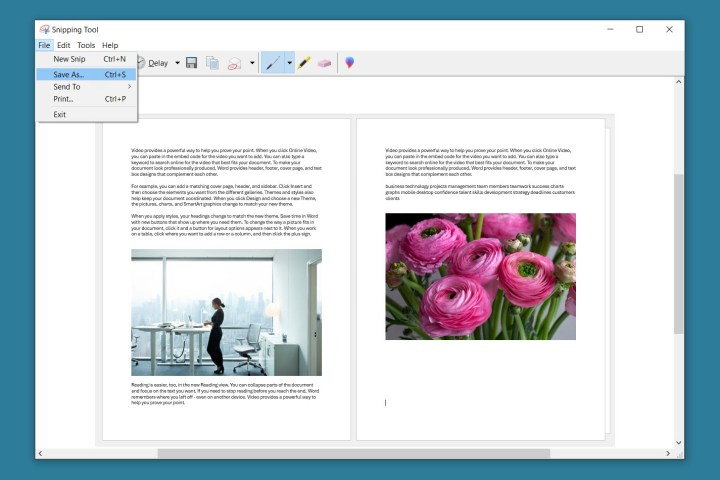Click the Save Snip floppy disk icon

coord(191,63)
